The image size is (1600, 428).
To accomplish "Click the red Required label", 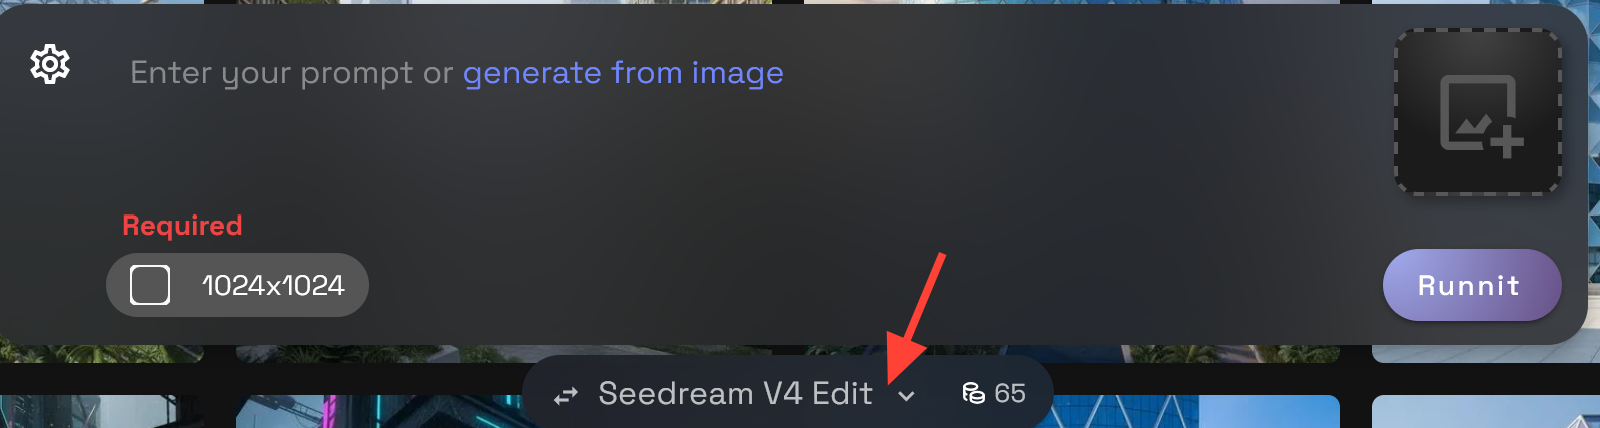I will pyautogui.click(x=182, y=225).
